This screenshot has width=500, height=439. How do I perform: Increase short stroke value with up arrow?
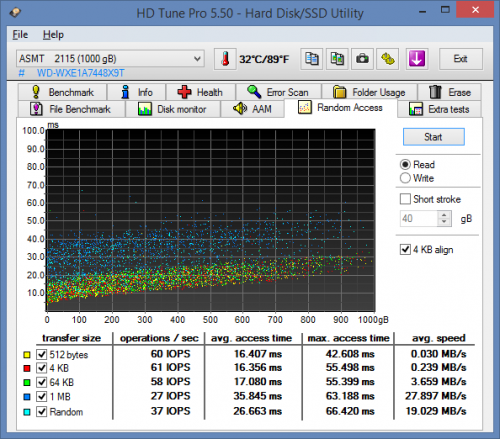pos(444,215)
